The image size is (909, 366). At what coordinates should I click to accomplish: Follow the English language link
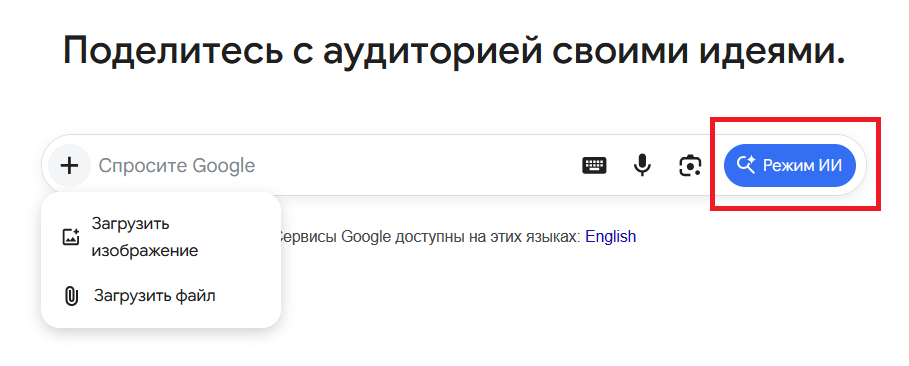tap(610, 237)
